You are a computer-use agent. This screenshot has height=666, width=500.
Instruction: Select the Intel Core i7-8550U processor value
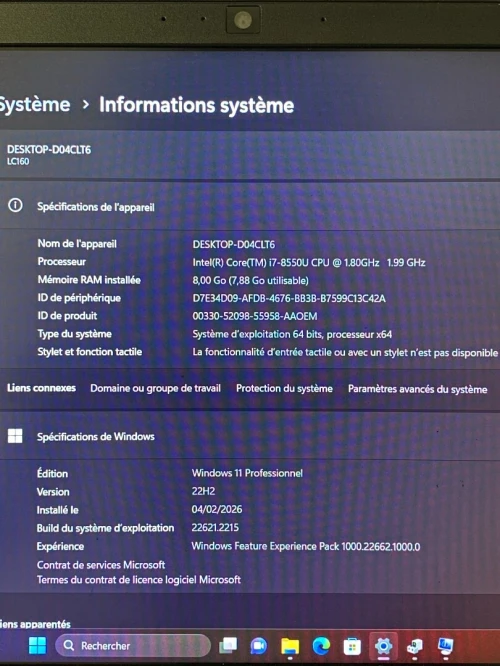(x=309, y=262)
